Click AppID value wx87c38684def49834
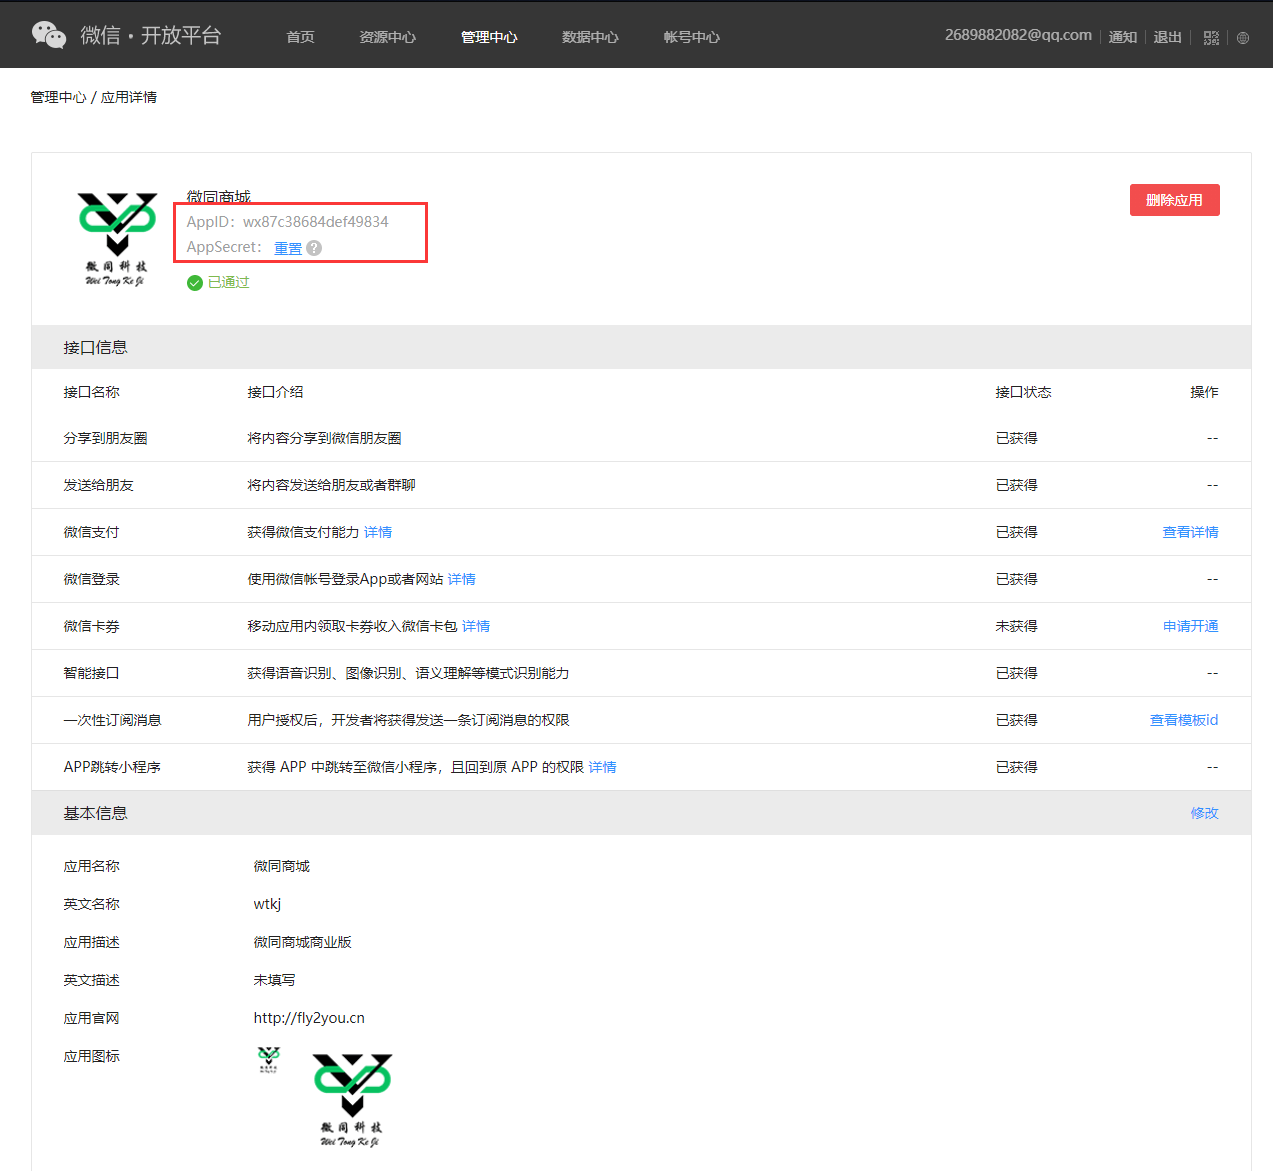 [x=316, y=222]
